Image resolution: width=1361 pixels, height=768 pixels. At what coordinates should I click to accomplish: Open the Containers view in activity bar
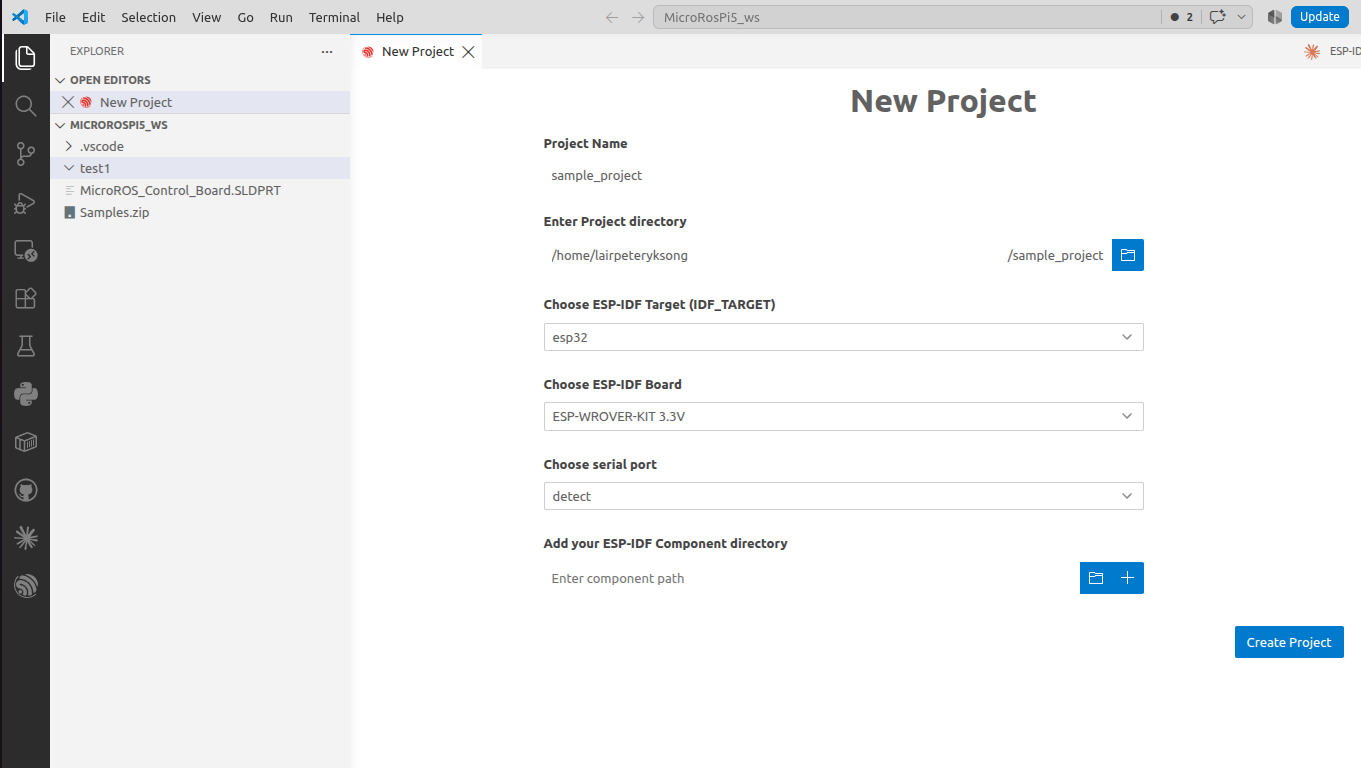click(25, 442)
